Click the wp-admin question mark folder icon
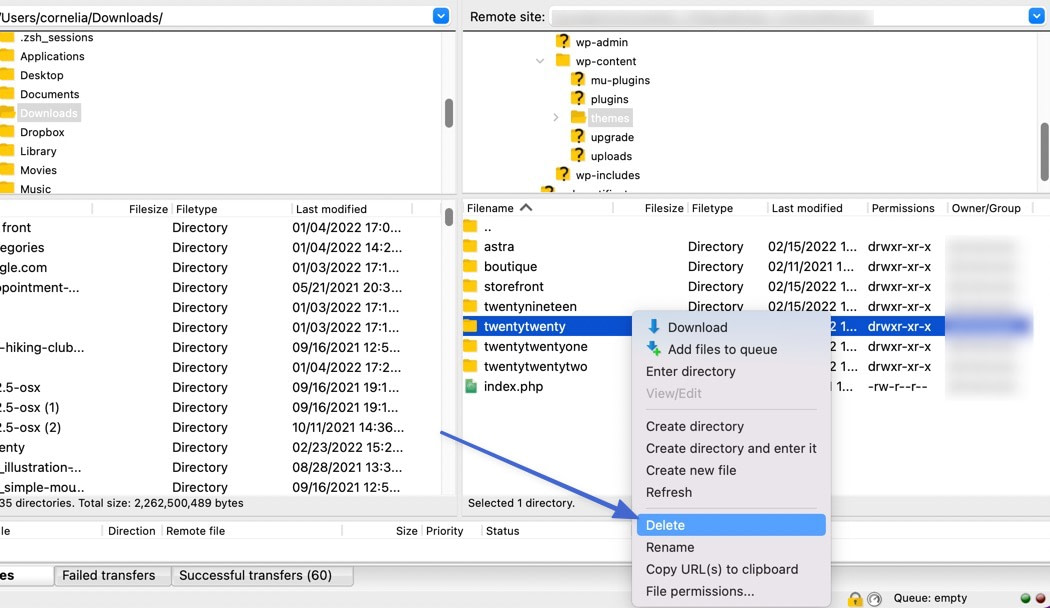The height and width of the screenshot is (608, 1050). coord(562,42)
